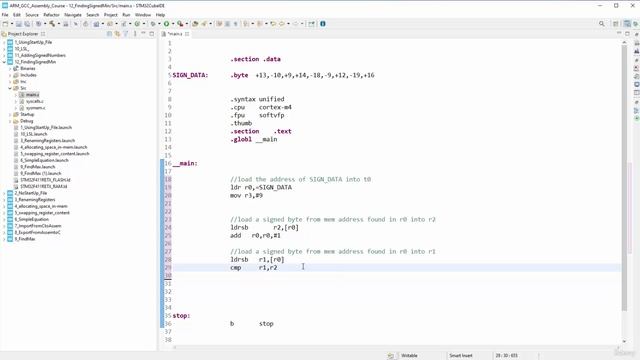Toggle Link with Editor in Project Explorer
This screenshot has height=360, width=640.
click(118, 34)
